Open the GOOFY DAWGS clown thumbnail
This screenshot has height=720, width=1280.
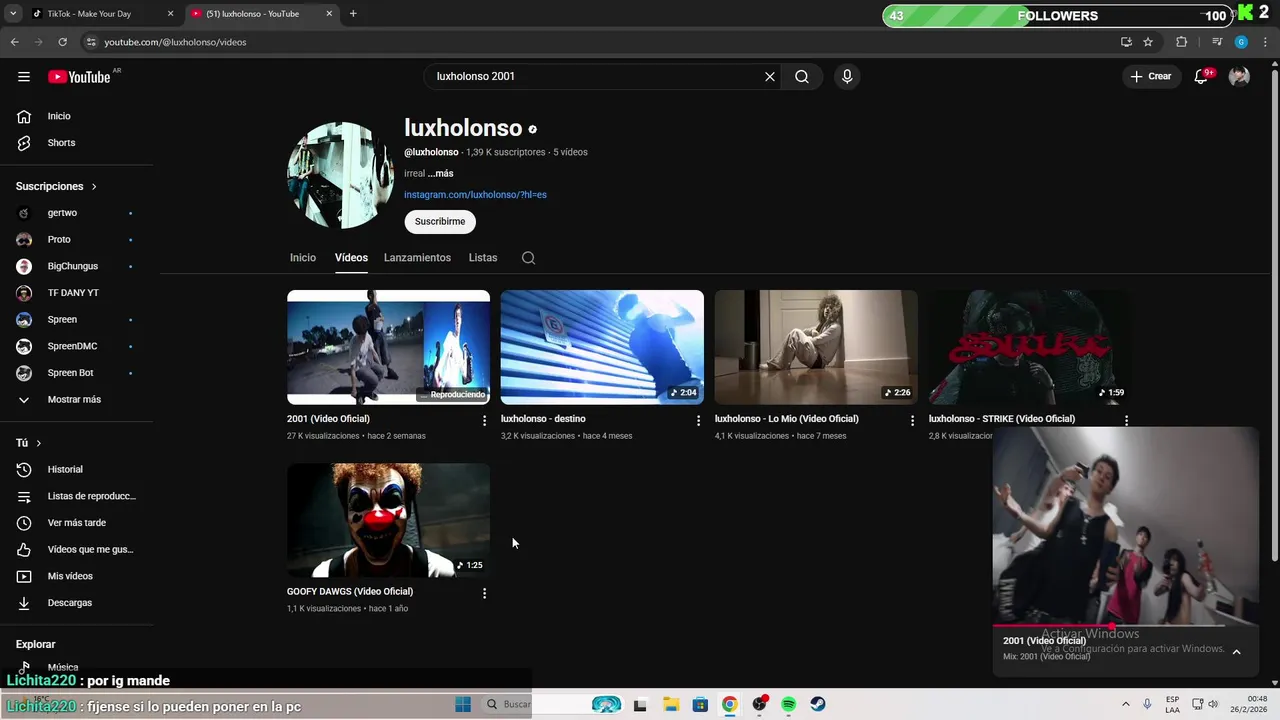[x=388, y=520]
